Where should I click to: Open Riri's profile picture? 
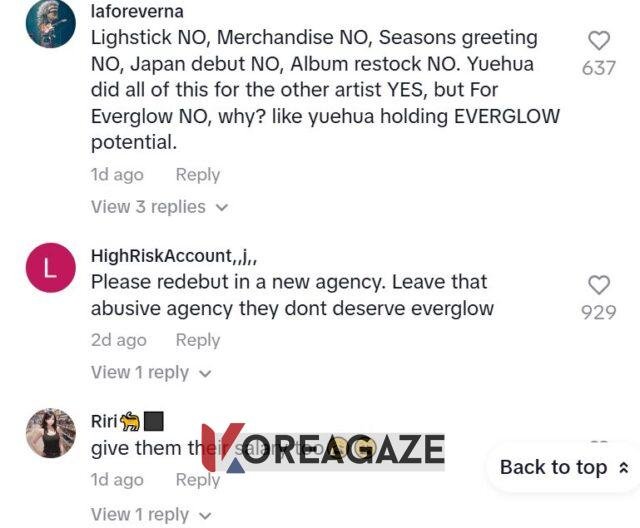pyautogui.click(x=51, y=433)
